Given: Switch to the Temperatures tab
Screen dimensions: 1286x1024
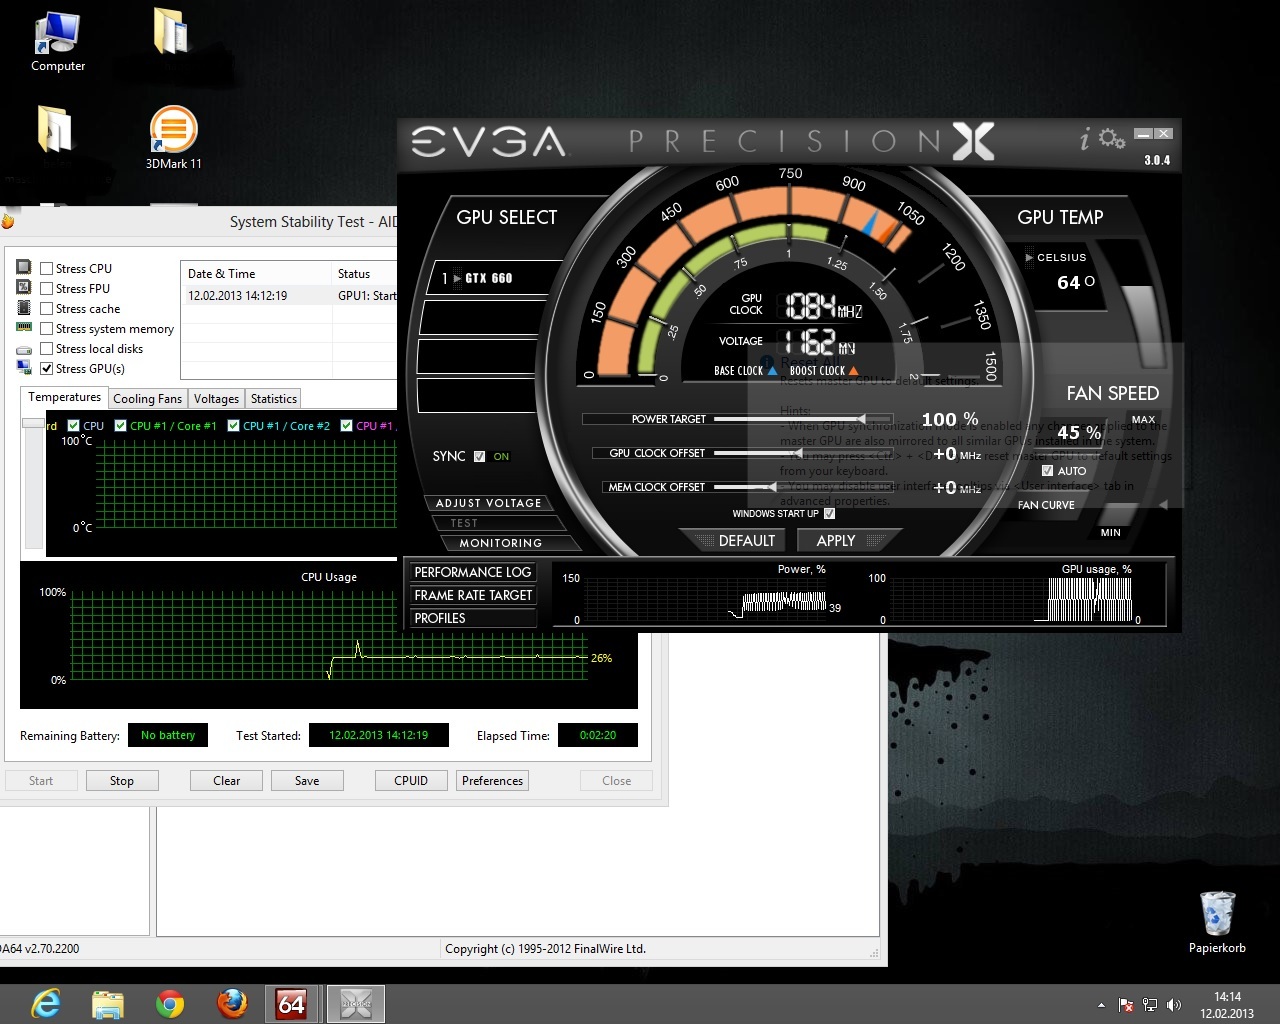Looking at the screenshot, I should pos(64,397).
